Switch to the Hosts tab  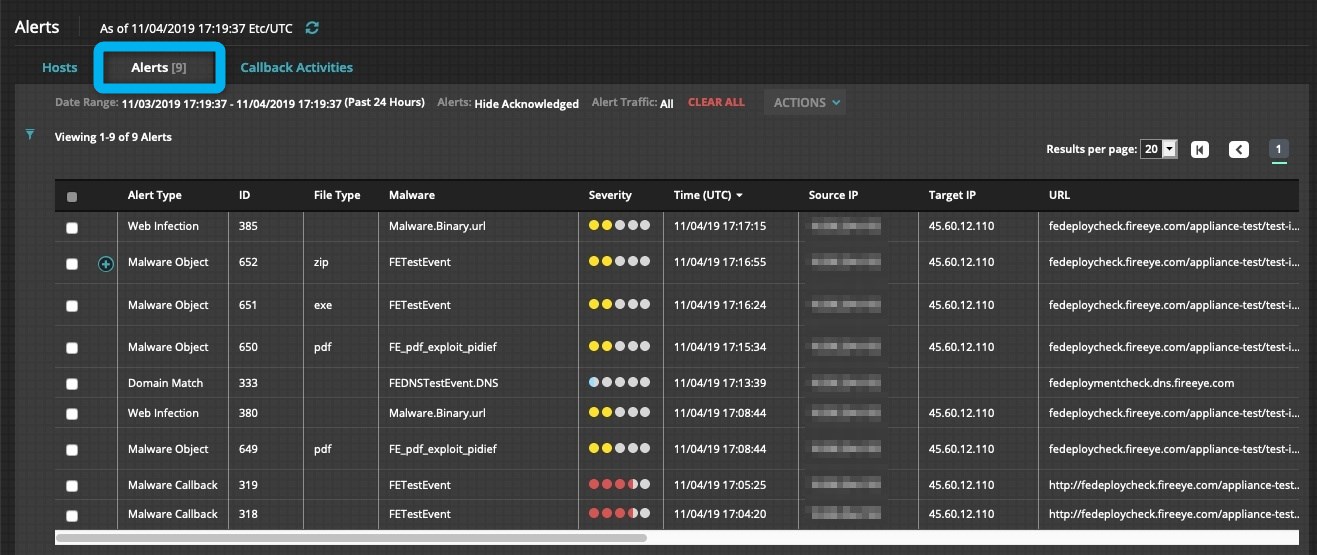[x=59, y=67]
